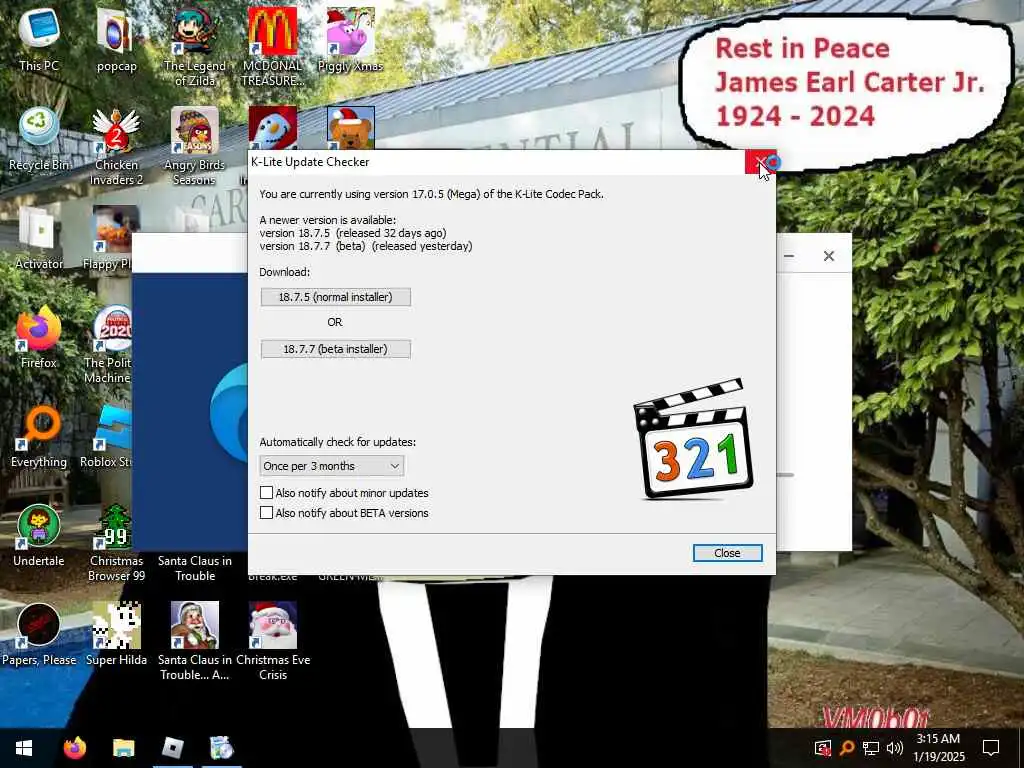Enable Also notify about minor updates
The width and height of the screenshot is (1024, 768).
tap(266, 492)
